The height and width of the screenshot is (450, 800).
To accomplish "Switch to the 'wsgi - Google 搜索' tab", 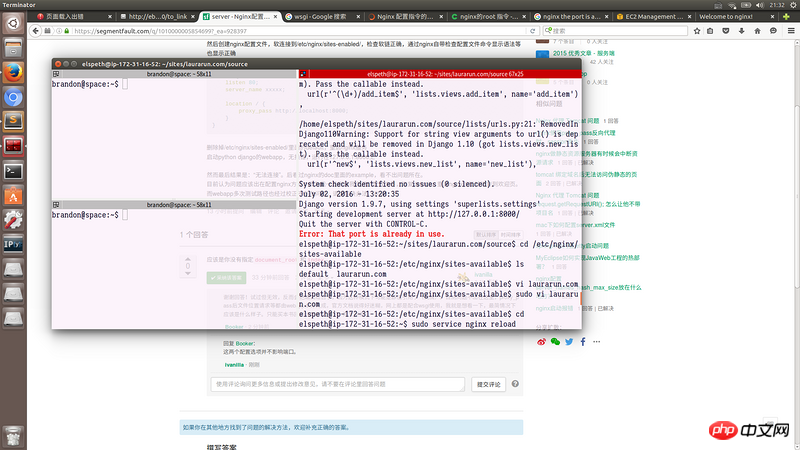I will click(322, 16).
